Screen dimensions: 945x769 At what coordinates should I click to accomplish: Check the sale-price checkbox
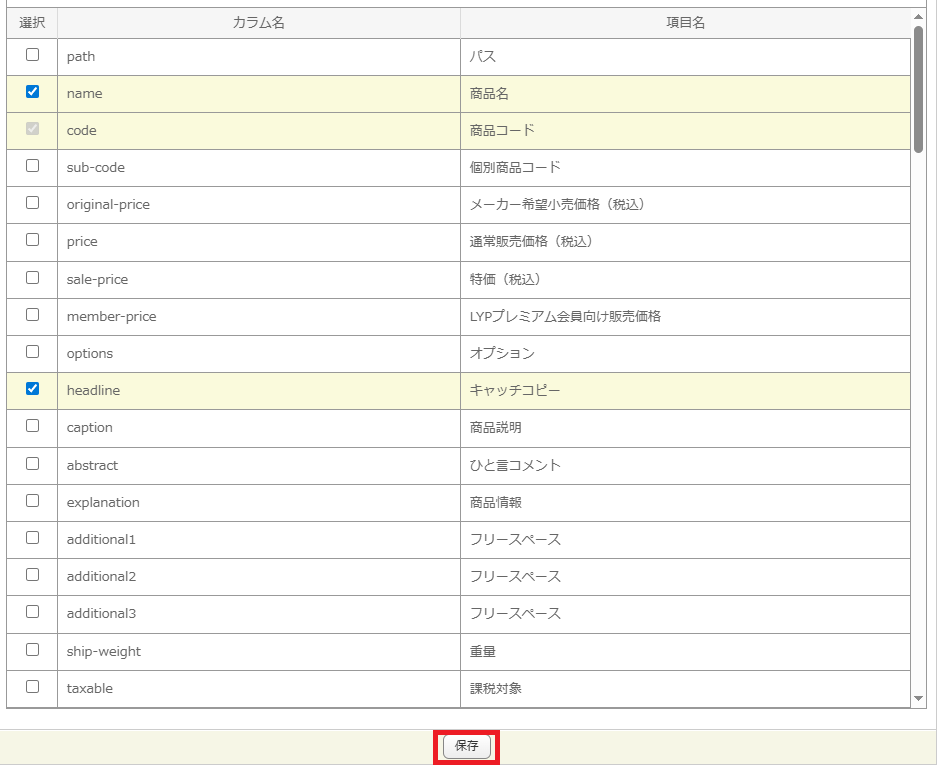[x=32, y=278]
